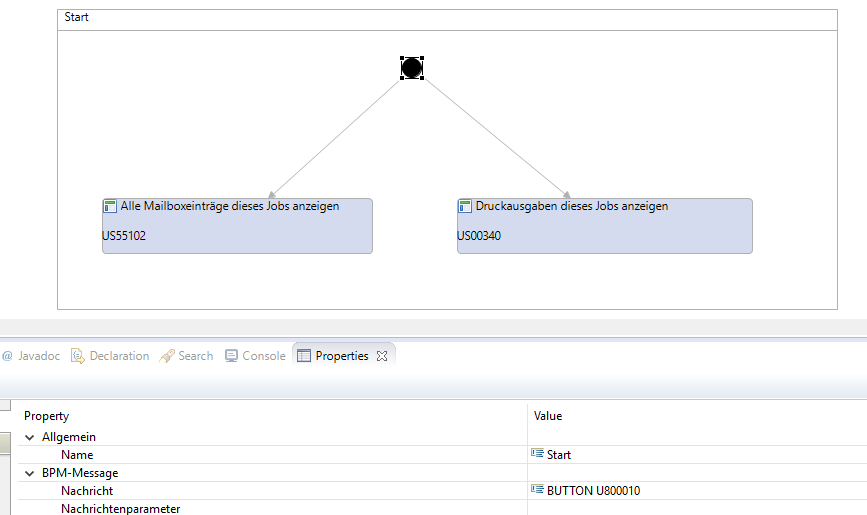Select the Nachrichtenparameter property row
Screen dimensions: 867x515
442,508
